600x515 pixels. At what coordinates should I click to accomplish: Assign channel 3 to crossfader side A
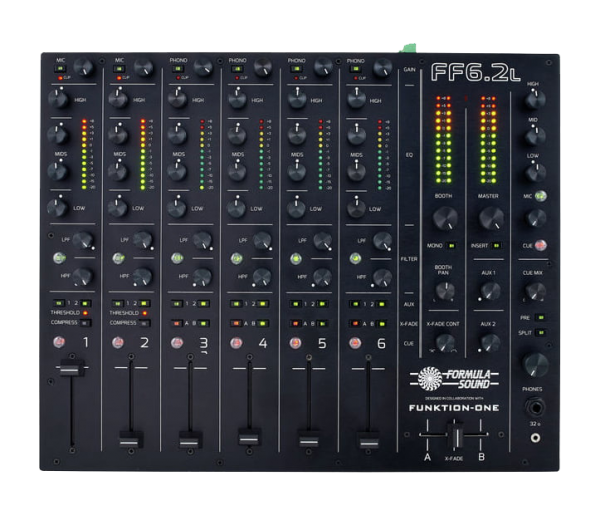[x=177, y=323]
